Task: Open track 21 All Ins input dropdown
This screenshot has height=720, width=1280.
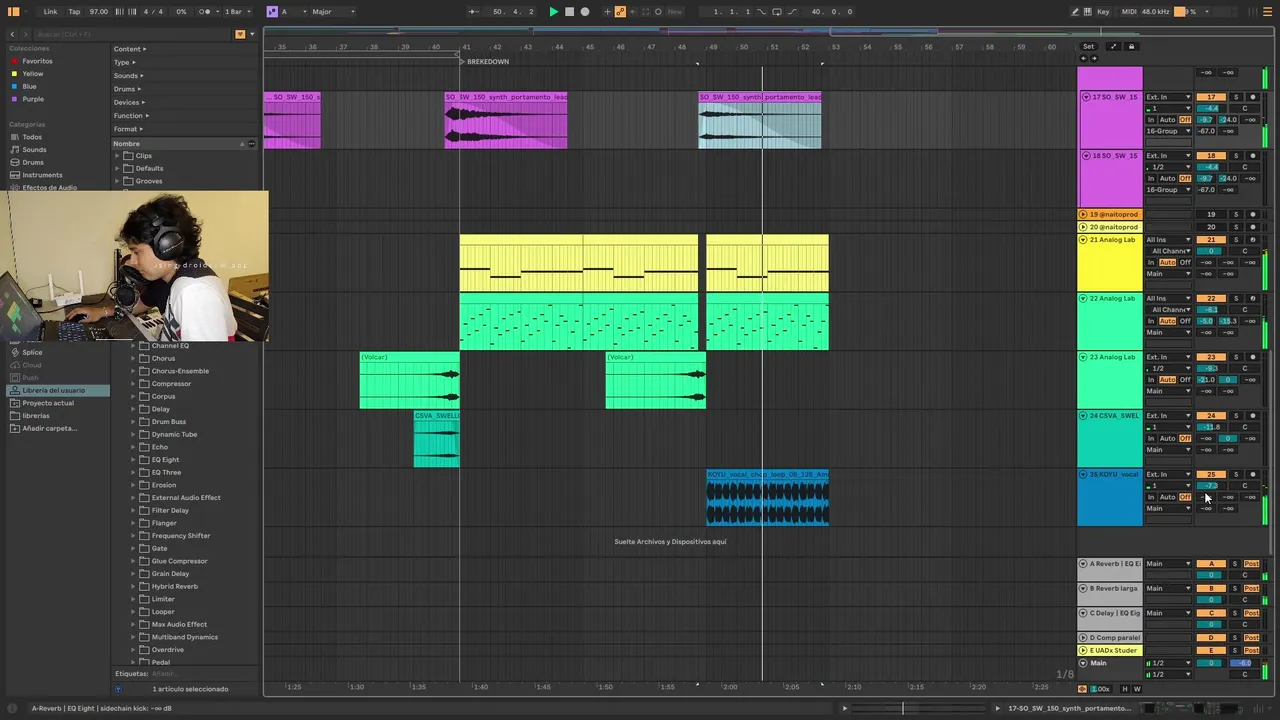Action: (1169, 240)
